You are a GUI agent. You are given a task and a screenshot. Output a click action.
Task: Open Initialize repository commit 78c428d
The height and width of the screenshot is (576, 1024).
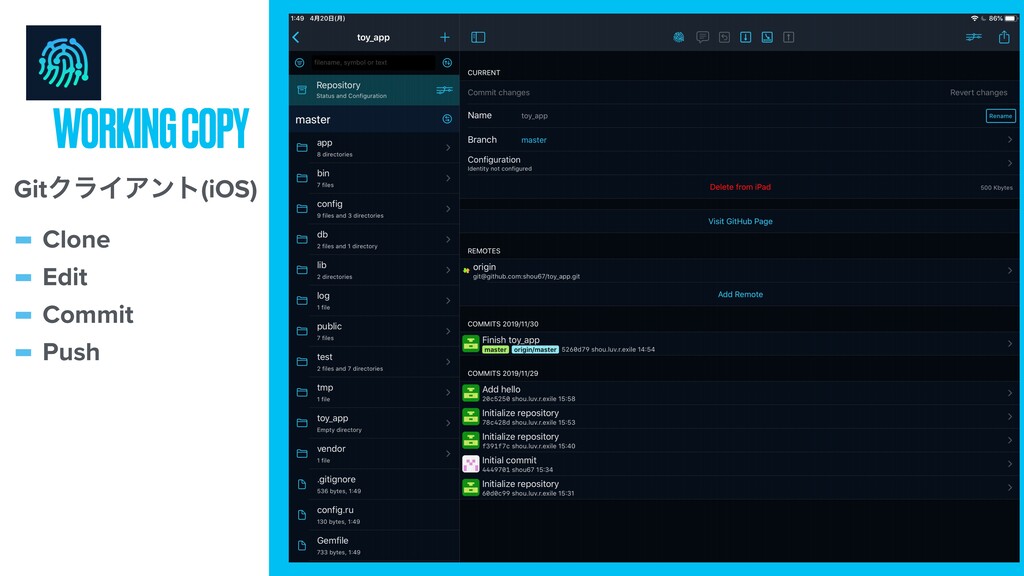[x=739, y=417]
